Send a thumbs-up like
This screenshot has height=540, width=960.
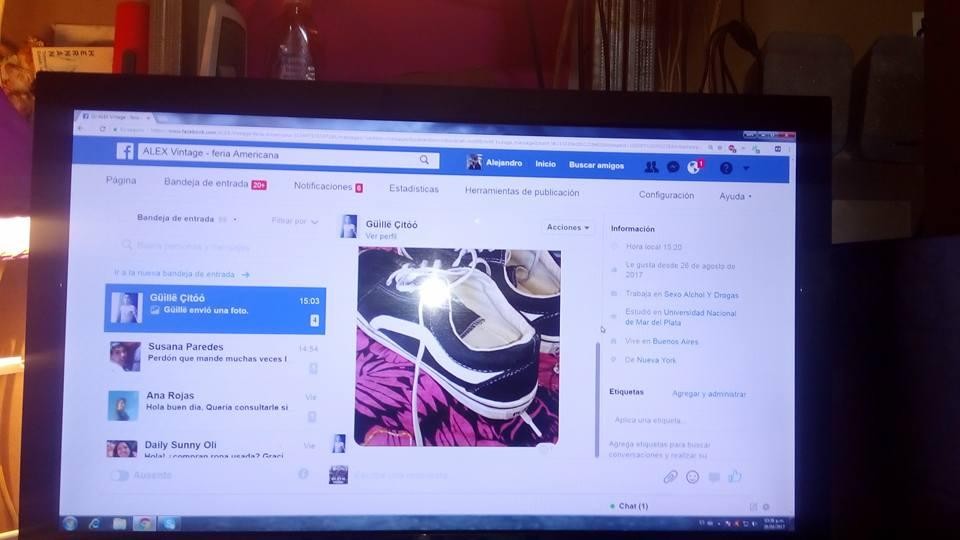point(735,477)
